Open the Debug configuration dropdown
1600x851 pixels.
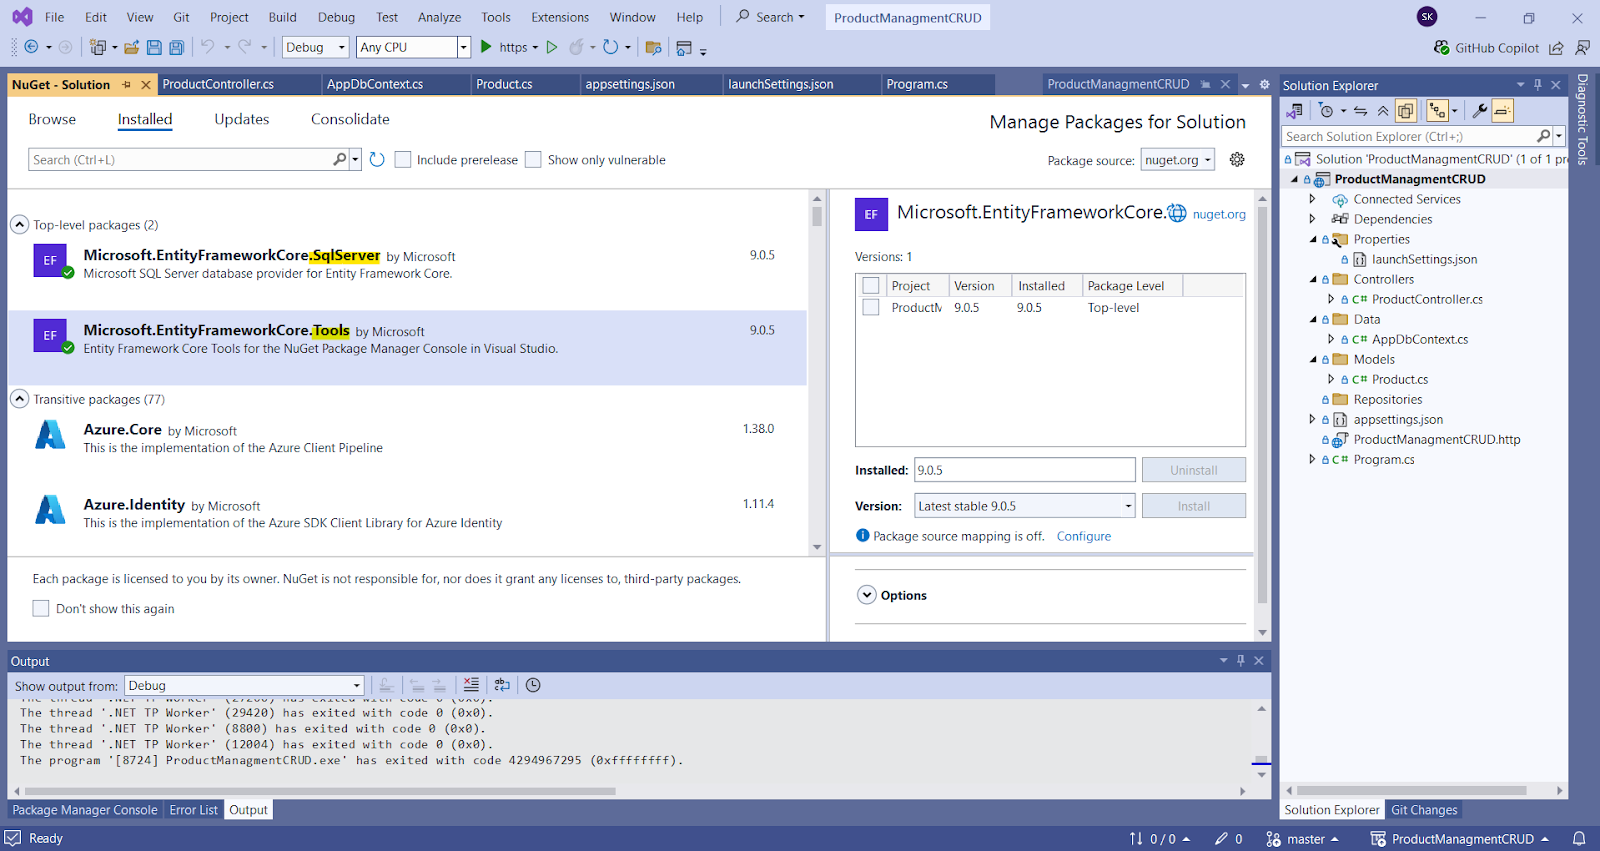pyautogui.click(x=315, y=47)
